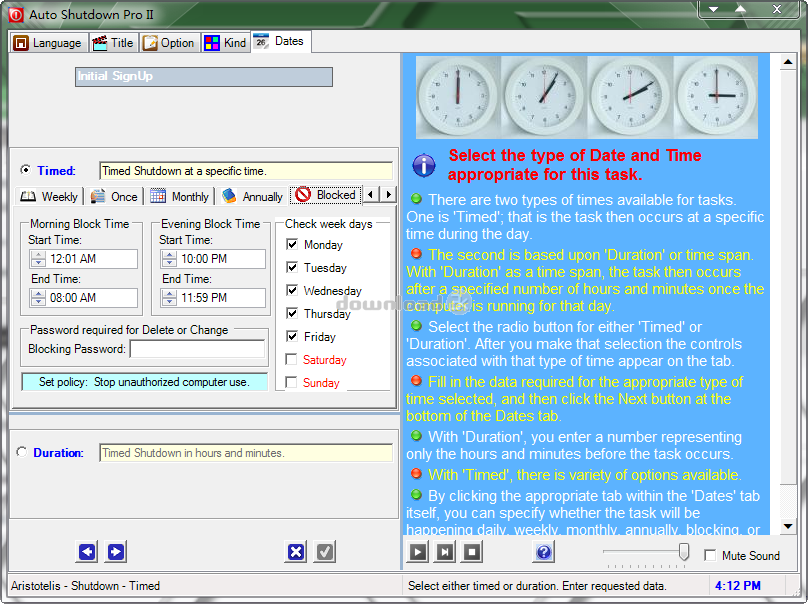Image resolution: width=808 pixels, height=604 pixels.
Task: Click the Set policy banner text
Action: tap(145, 382)
